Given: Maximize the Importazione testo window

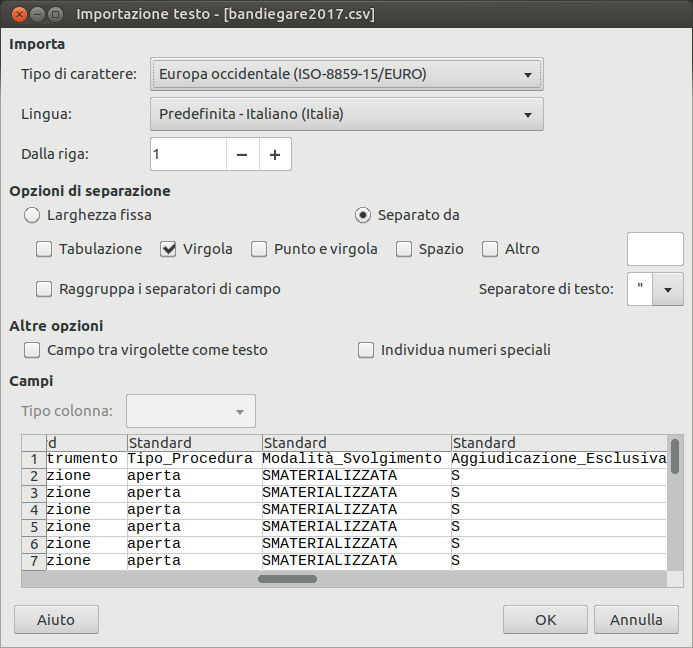Looking at the screenshot, I should point(55,15).
